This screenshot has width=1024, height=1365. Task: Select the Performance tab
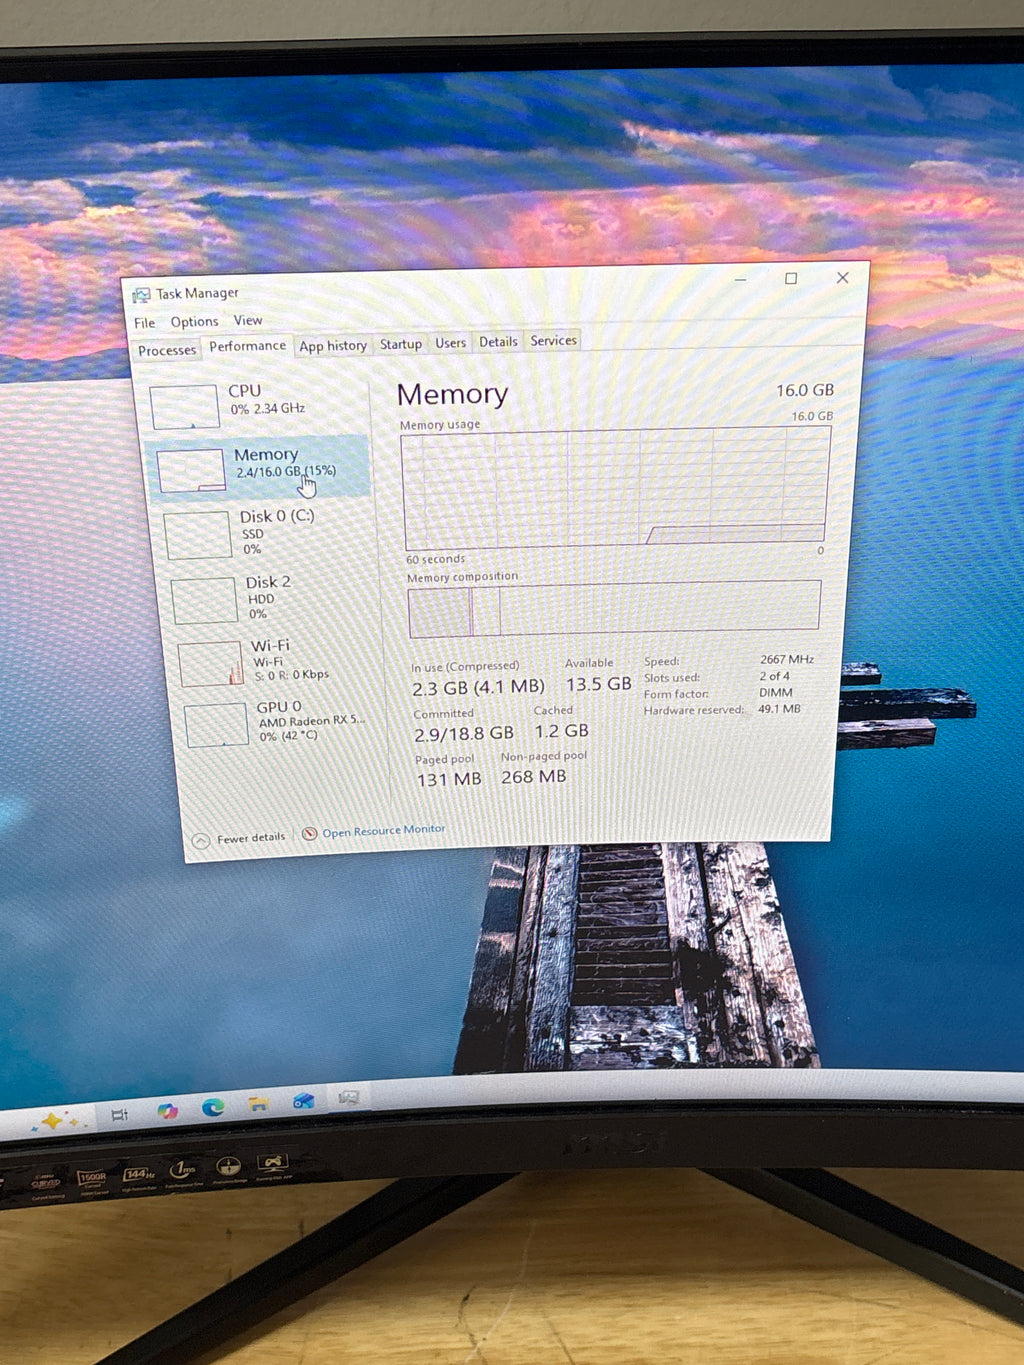(247, 346)
